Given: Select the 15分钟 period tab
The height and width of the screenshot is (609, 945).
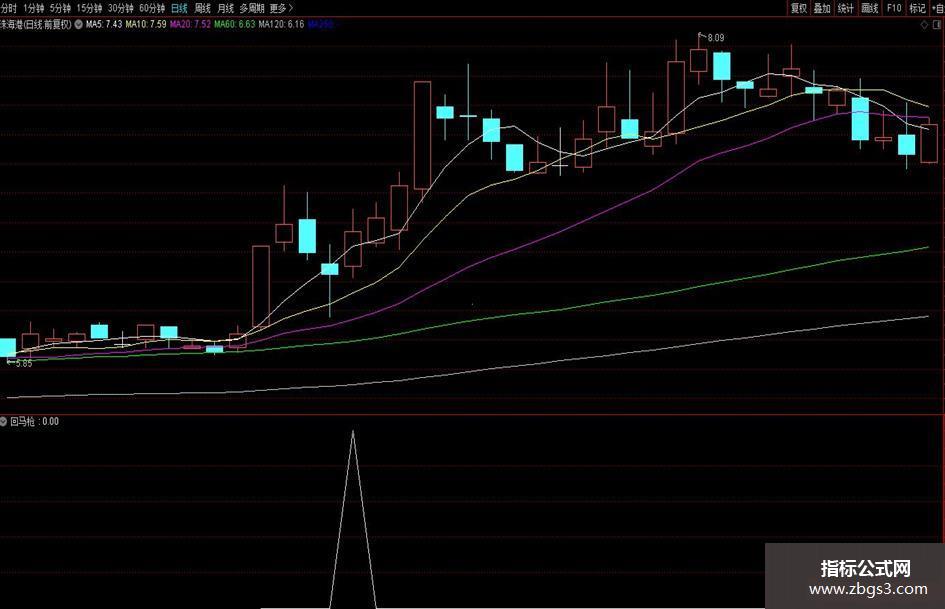Looking at the screenshot, I should coord(89,8).
